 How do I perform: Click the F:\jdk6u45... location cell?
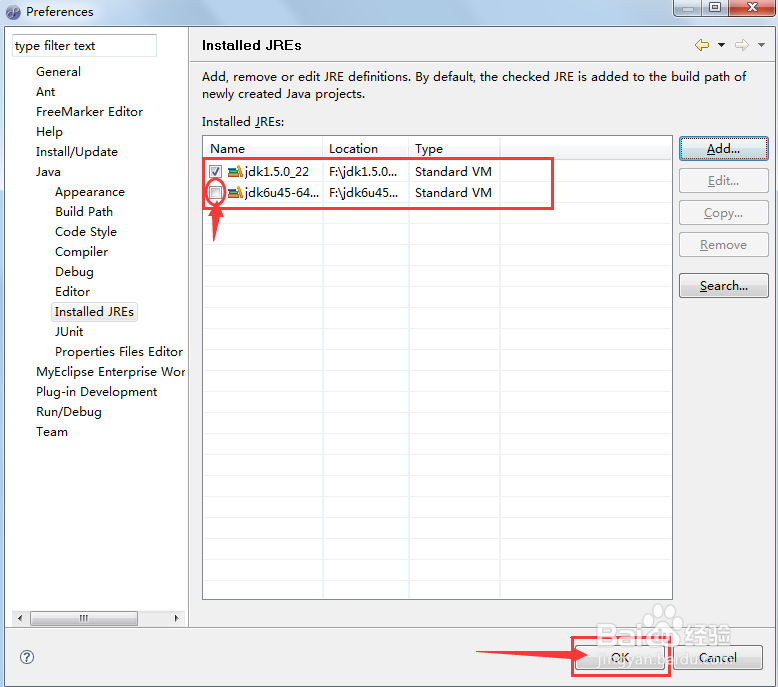point(364,192)
